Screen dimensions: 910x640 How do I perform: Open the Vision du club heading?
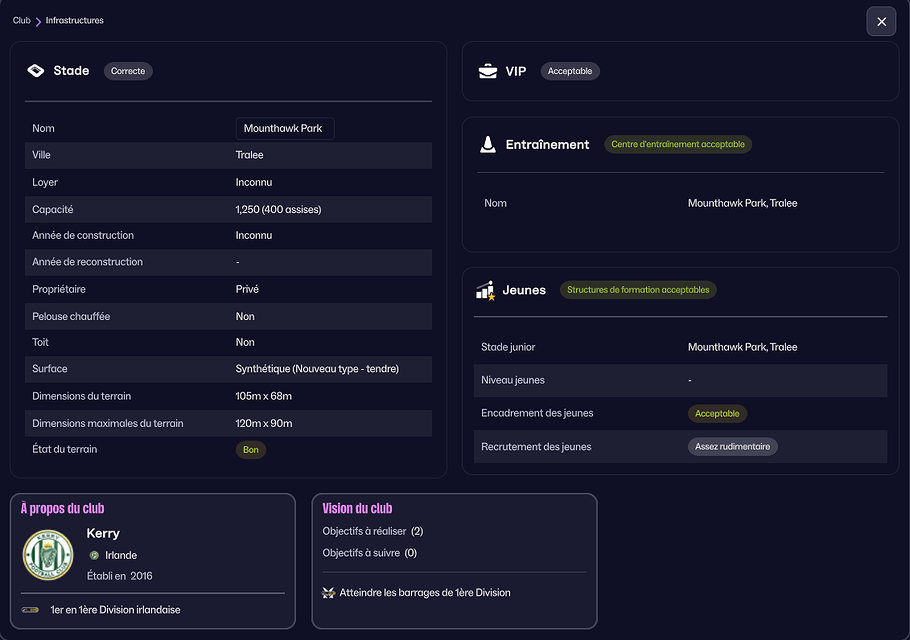358,508
